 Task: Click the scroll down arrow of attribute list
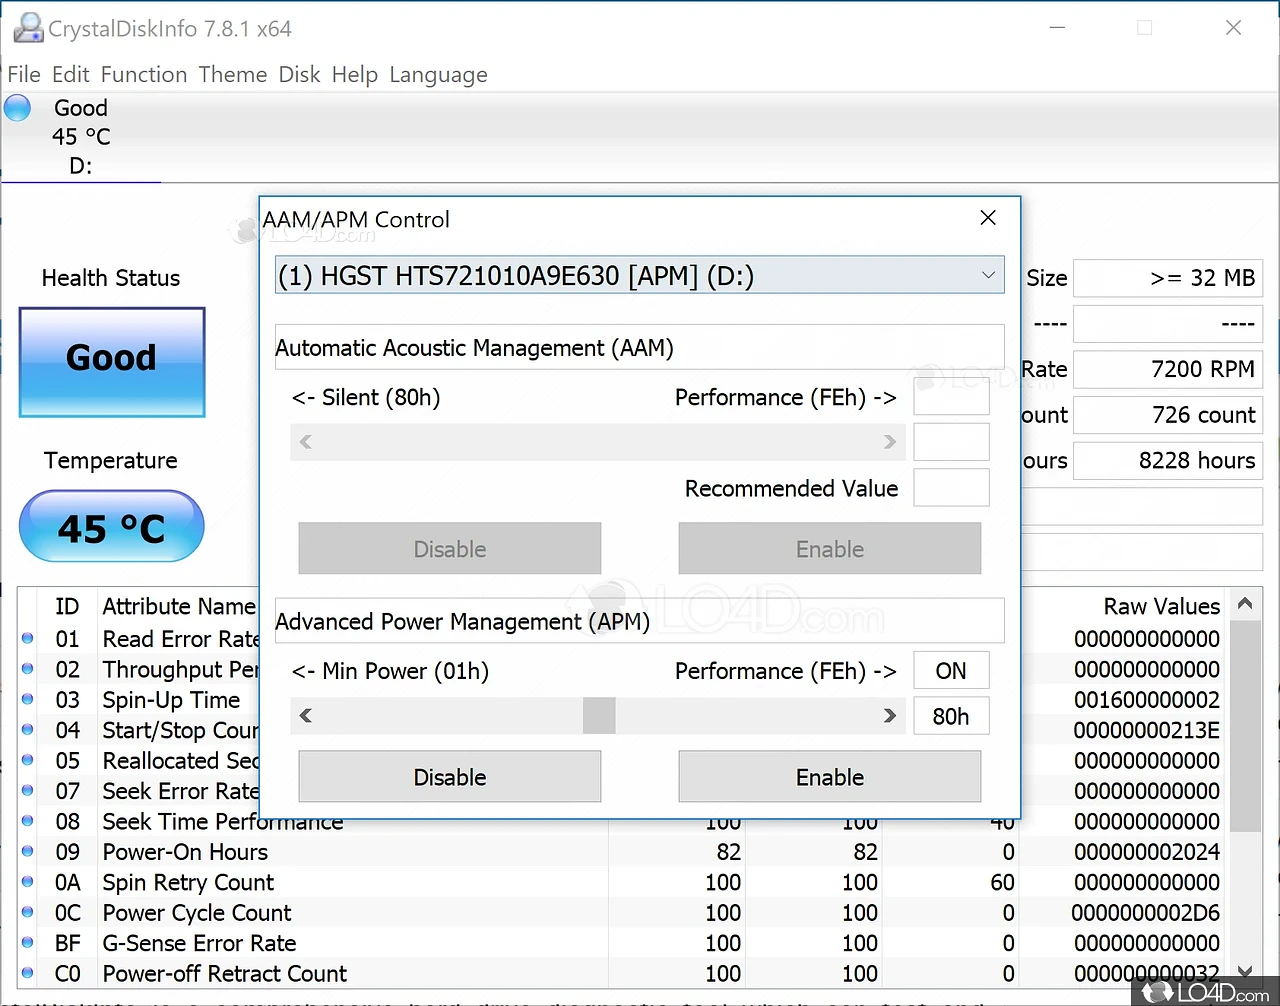click(x=1245, y=971)
